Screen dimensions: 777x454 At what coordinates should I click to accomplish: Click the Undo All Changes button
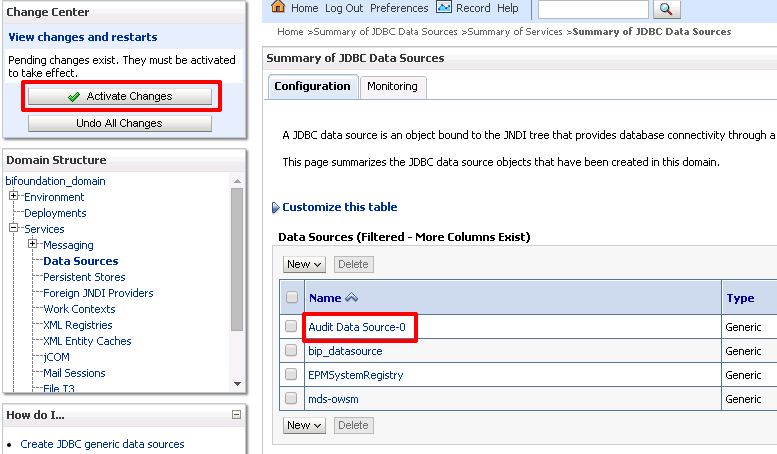point(119,123)
